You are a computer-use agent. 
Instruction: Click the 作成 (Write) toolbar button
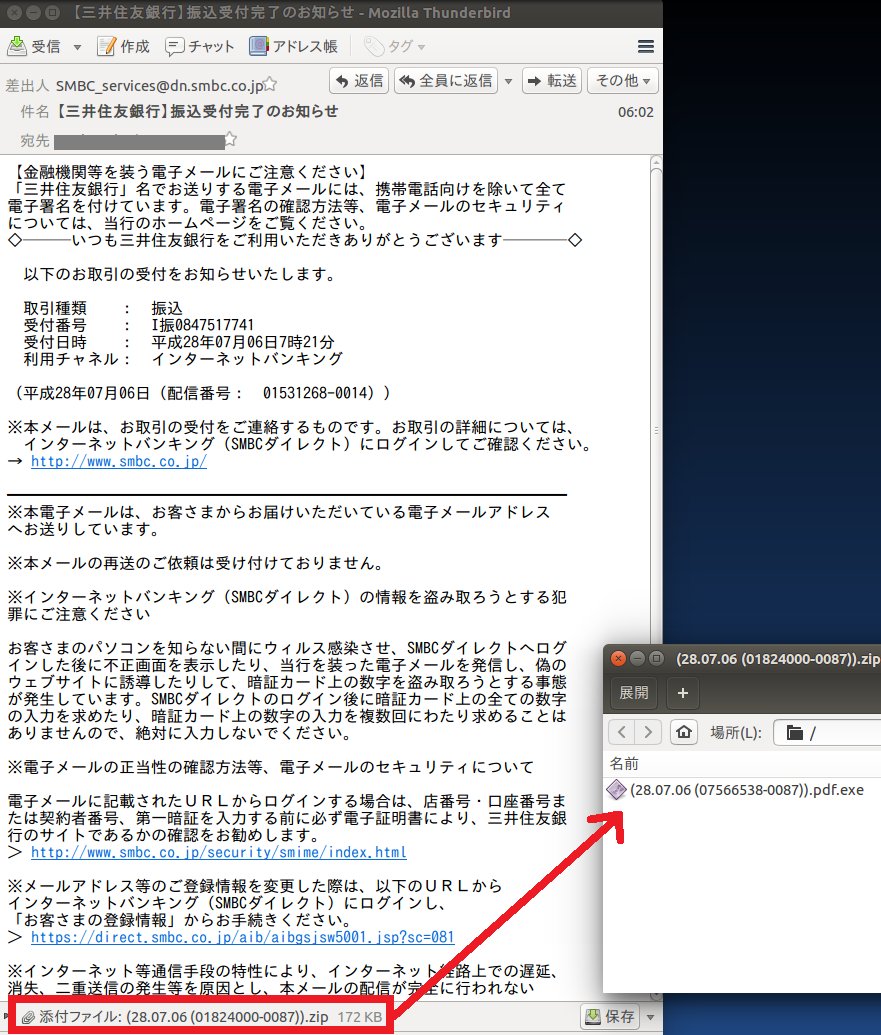[x=123, y=46]
